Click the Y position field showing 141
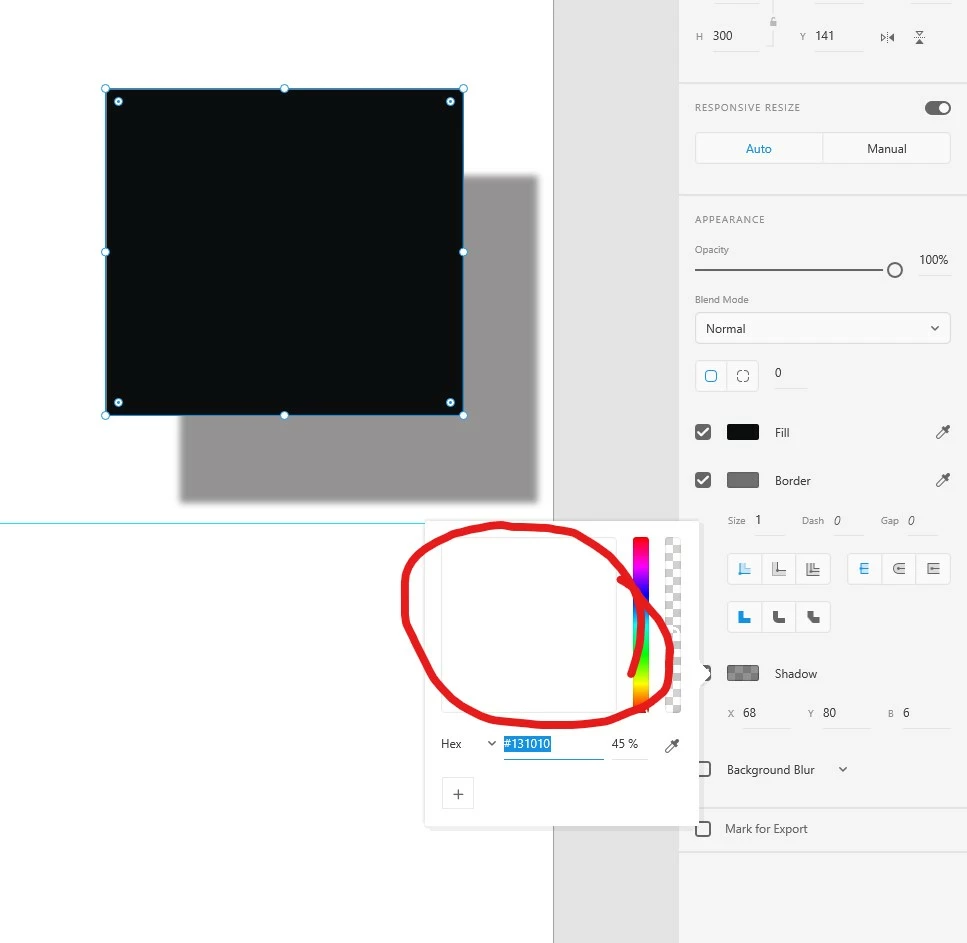 point(839,36)
